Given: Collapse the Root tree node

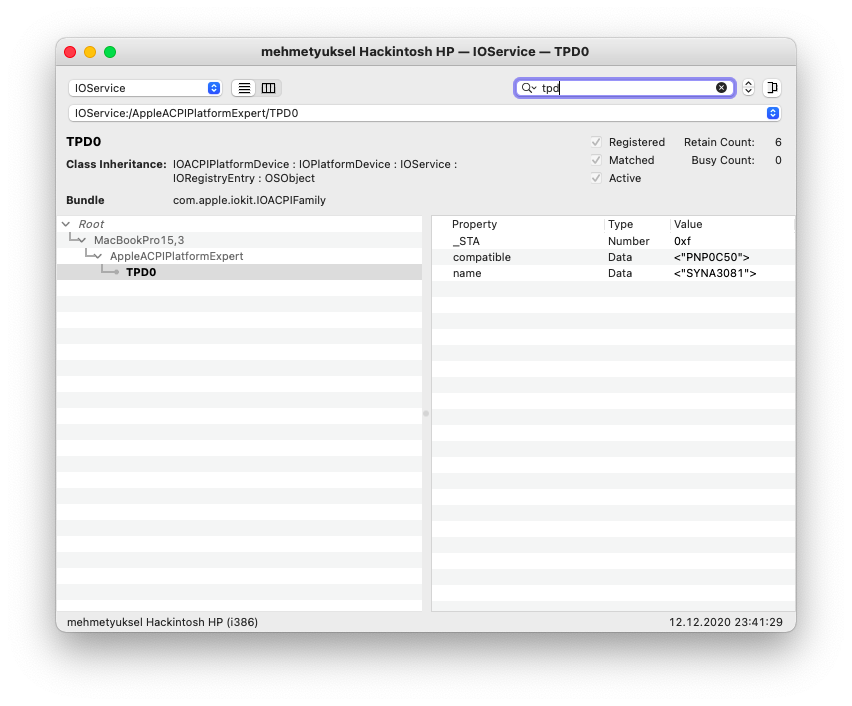Looking at the screenshot, I should point(66,225).
